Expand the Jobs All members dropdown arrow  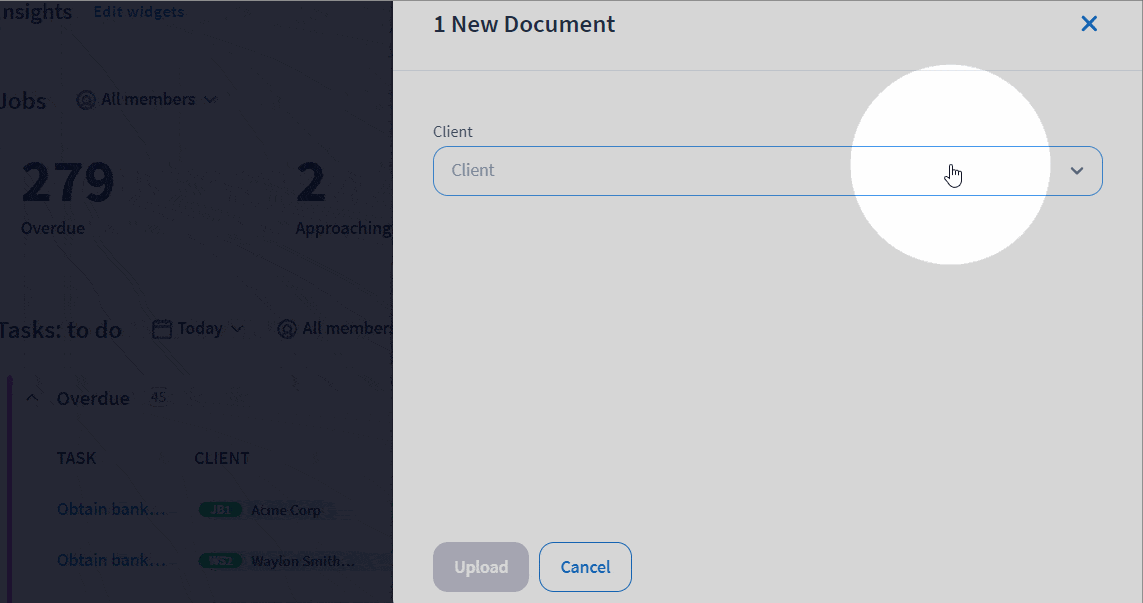(x=210, y=100)
